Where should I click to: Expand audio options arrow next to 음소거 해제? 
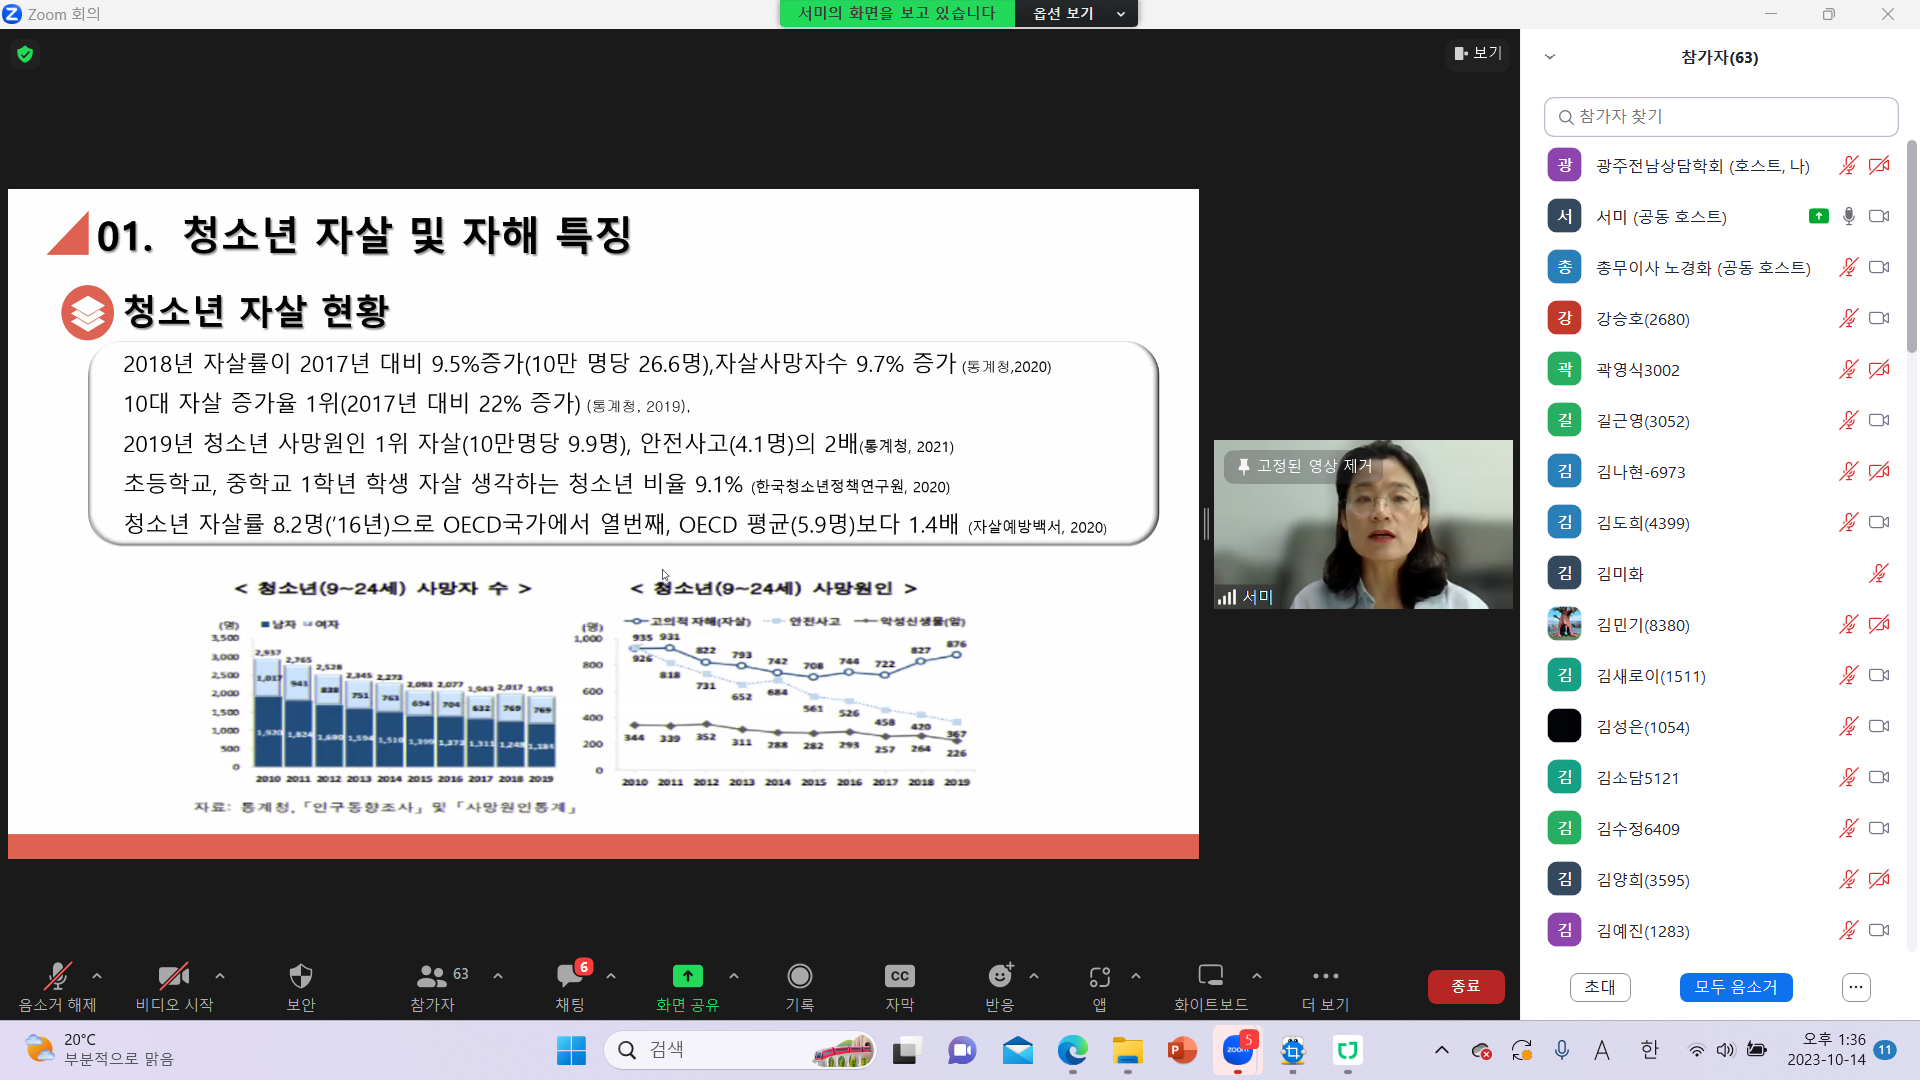97,975
